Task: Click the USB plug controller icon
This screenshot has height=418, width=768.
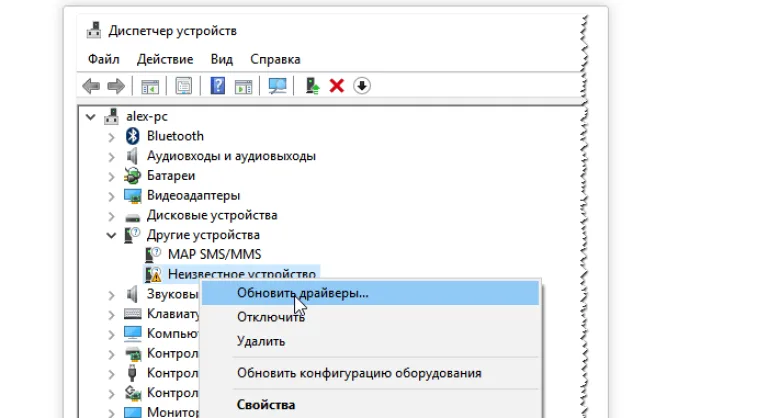Action: click(x=132, y=373)
